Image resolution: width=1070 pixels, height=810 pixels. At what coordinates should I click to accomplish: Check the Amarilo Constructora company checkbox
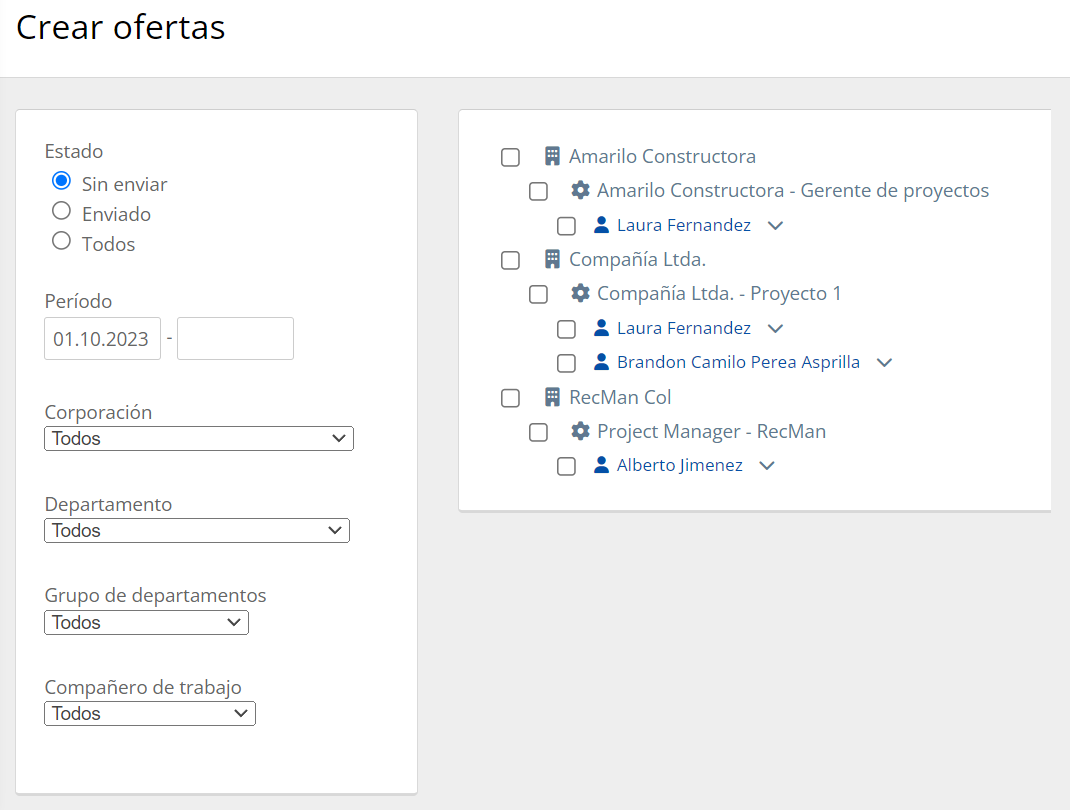511,158
